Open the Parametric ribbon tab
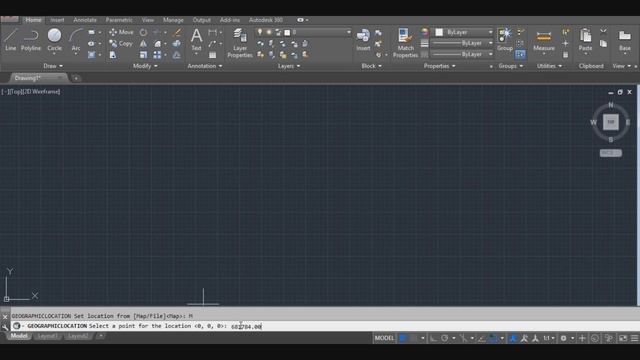The height and width of the screenshot is (360, 640). 119,20
